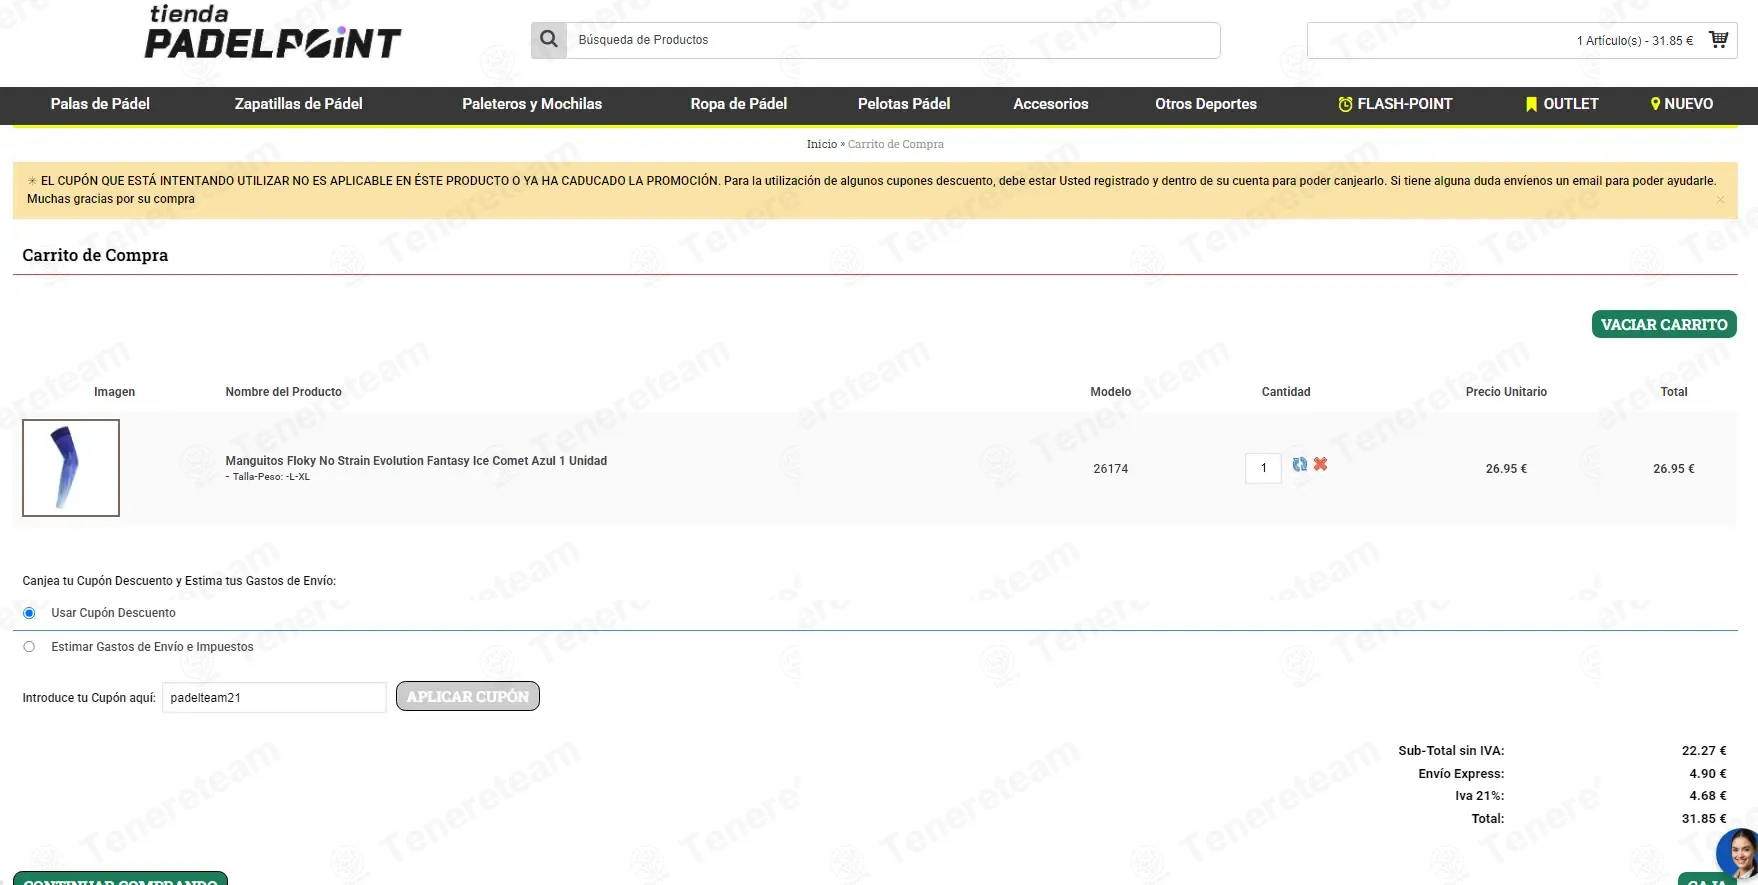1758x885 pixels.
Task: Click the Inicio breadcrumb link
Action: point(821,144)
